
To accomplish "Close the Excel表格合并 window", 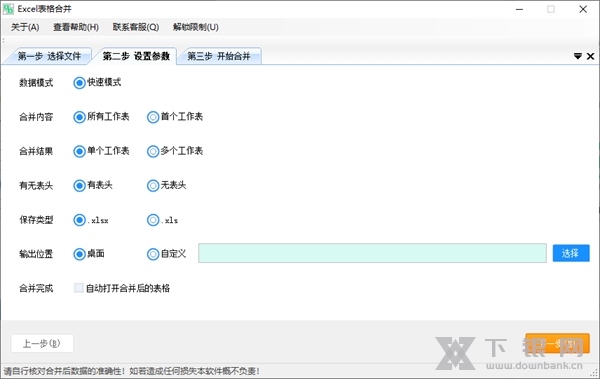I will [583, 9].
